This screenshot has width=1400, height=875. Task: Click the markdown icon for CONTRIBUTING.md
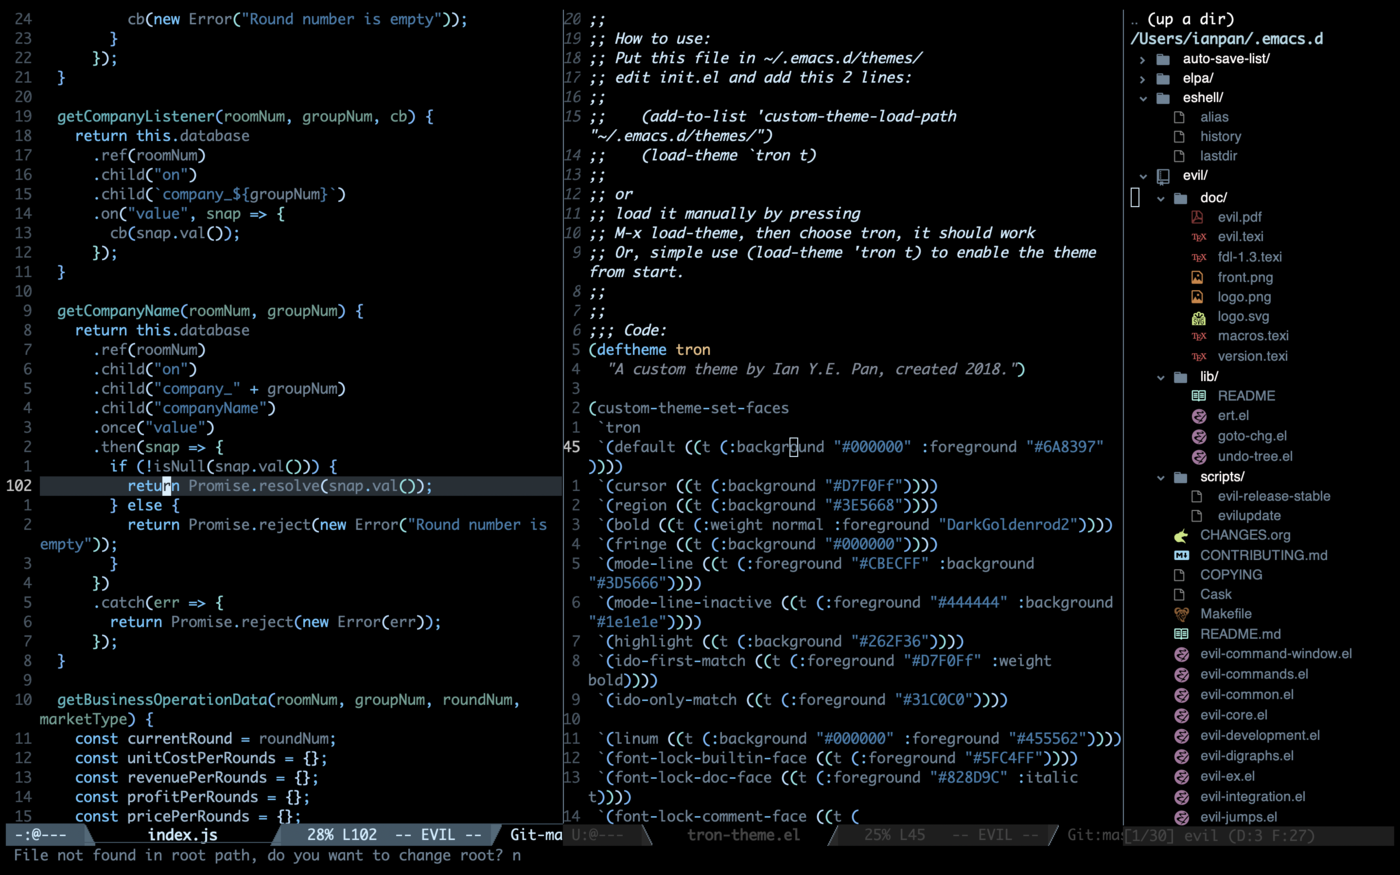pyautogui.click(x=1181, y=555)
